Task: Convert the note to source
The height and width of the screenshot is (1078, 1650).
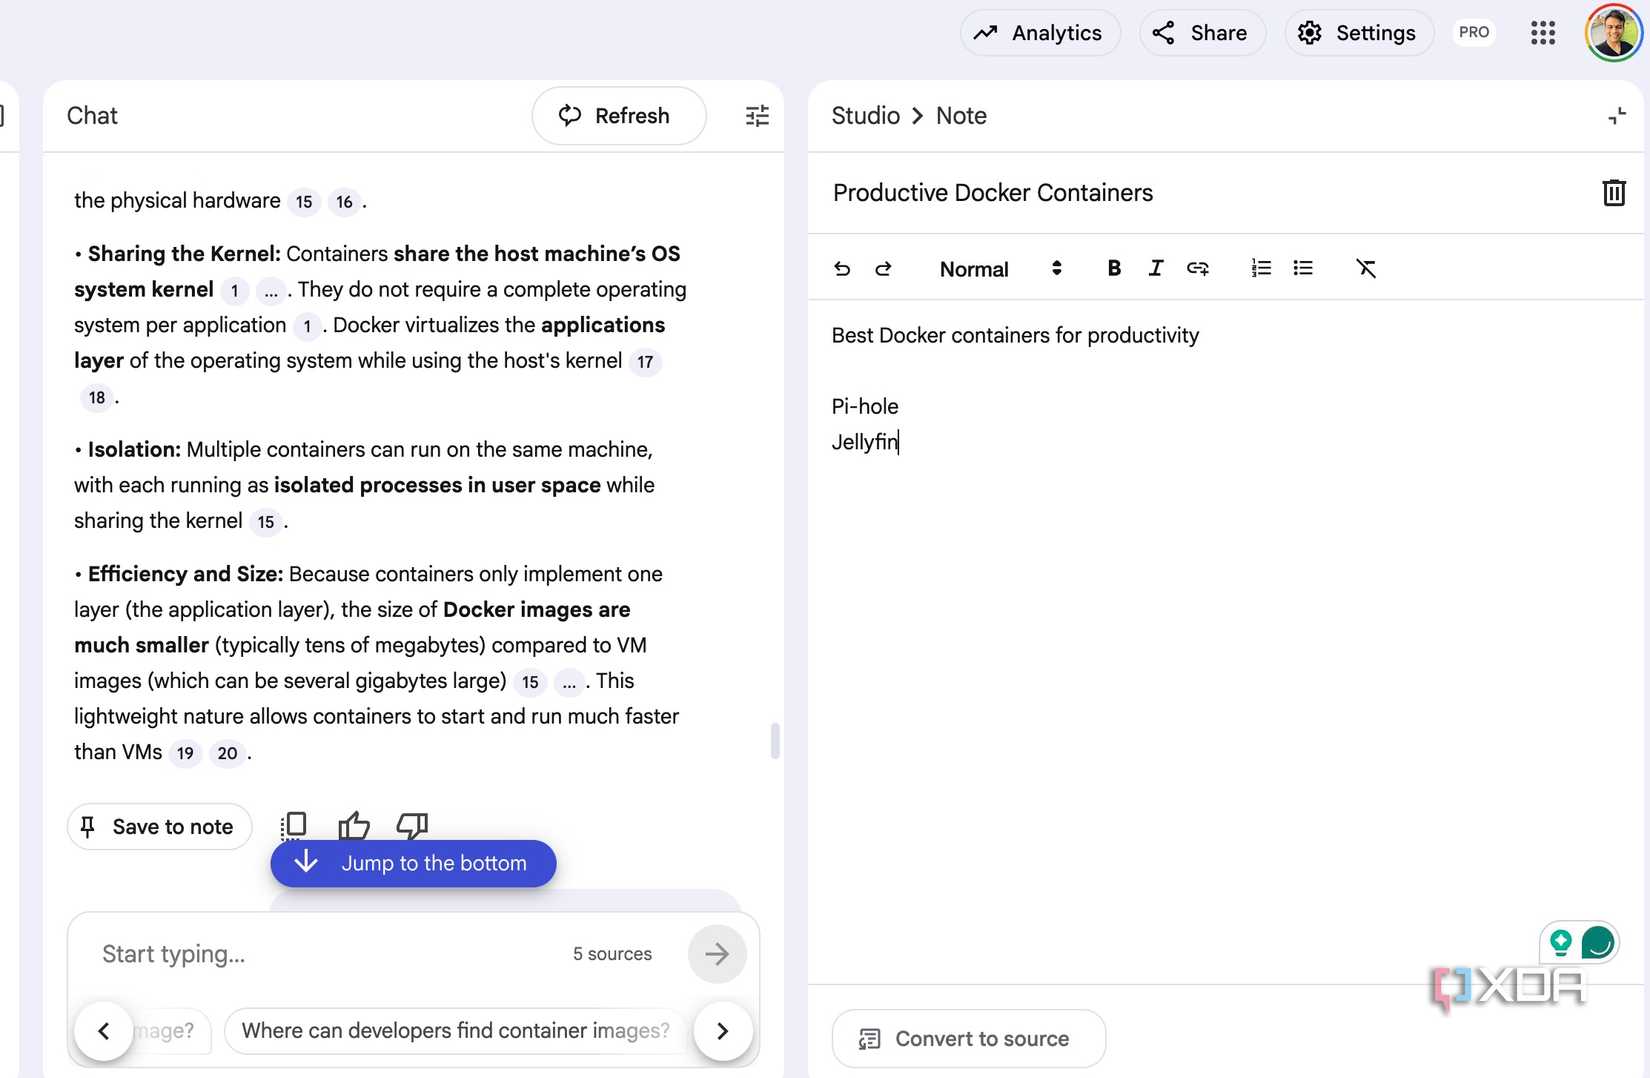Action: pos(969,1039)
